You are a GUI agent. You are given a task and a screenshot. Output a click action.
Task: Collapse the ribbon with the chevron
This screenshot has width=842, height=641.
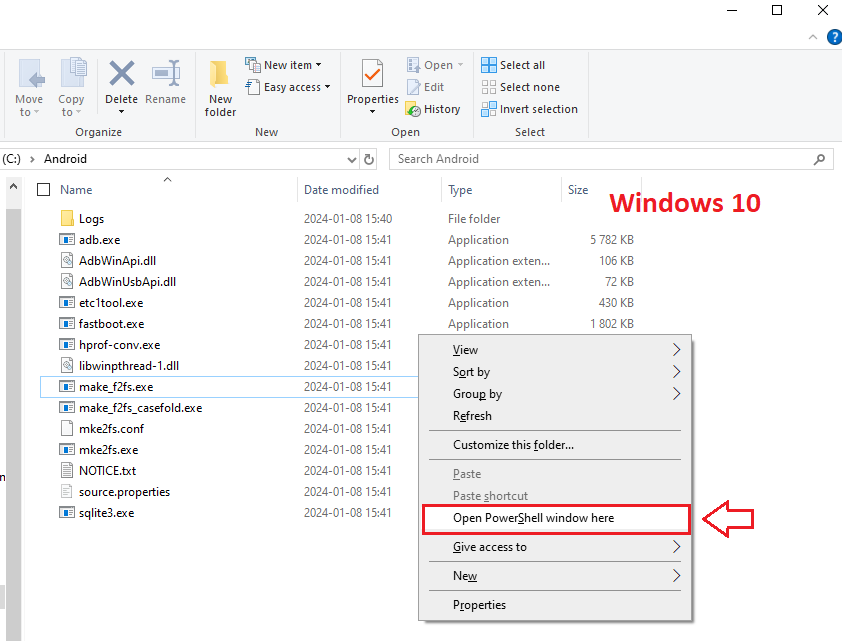point(813,37)
